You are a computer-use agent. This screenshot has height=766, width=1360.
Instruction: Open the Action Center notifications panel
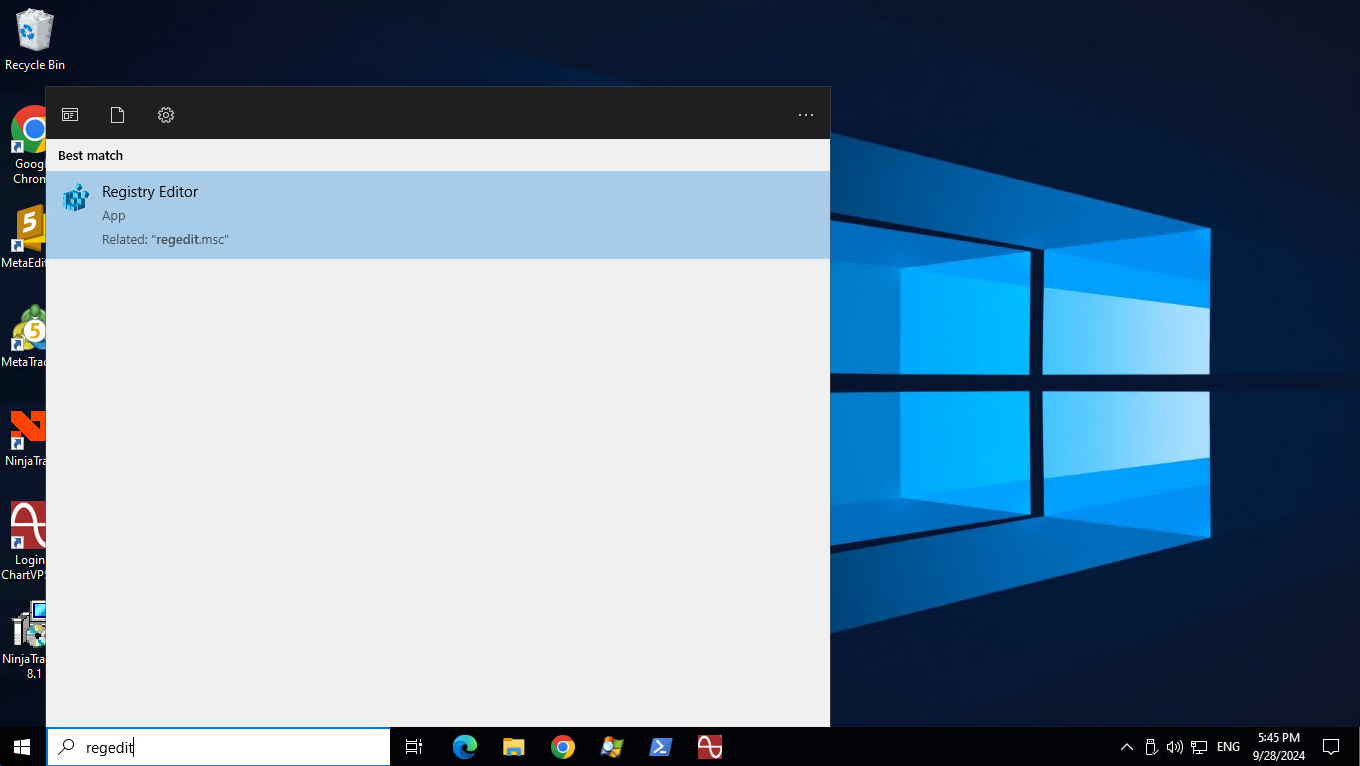click(x=1331, y=747)
